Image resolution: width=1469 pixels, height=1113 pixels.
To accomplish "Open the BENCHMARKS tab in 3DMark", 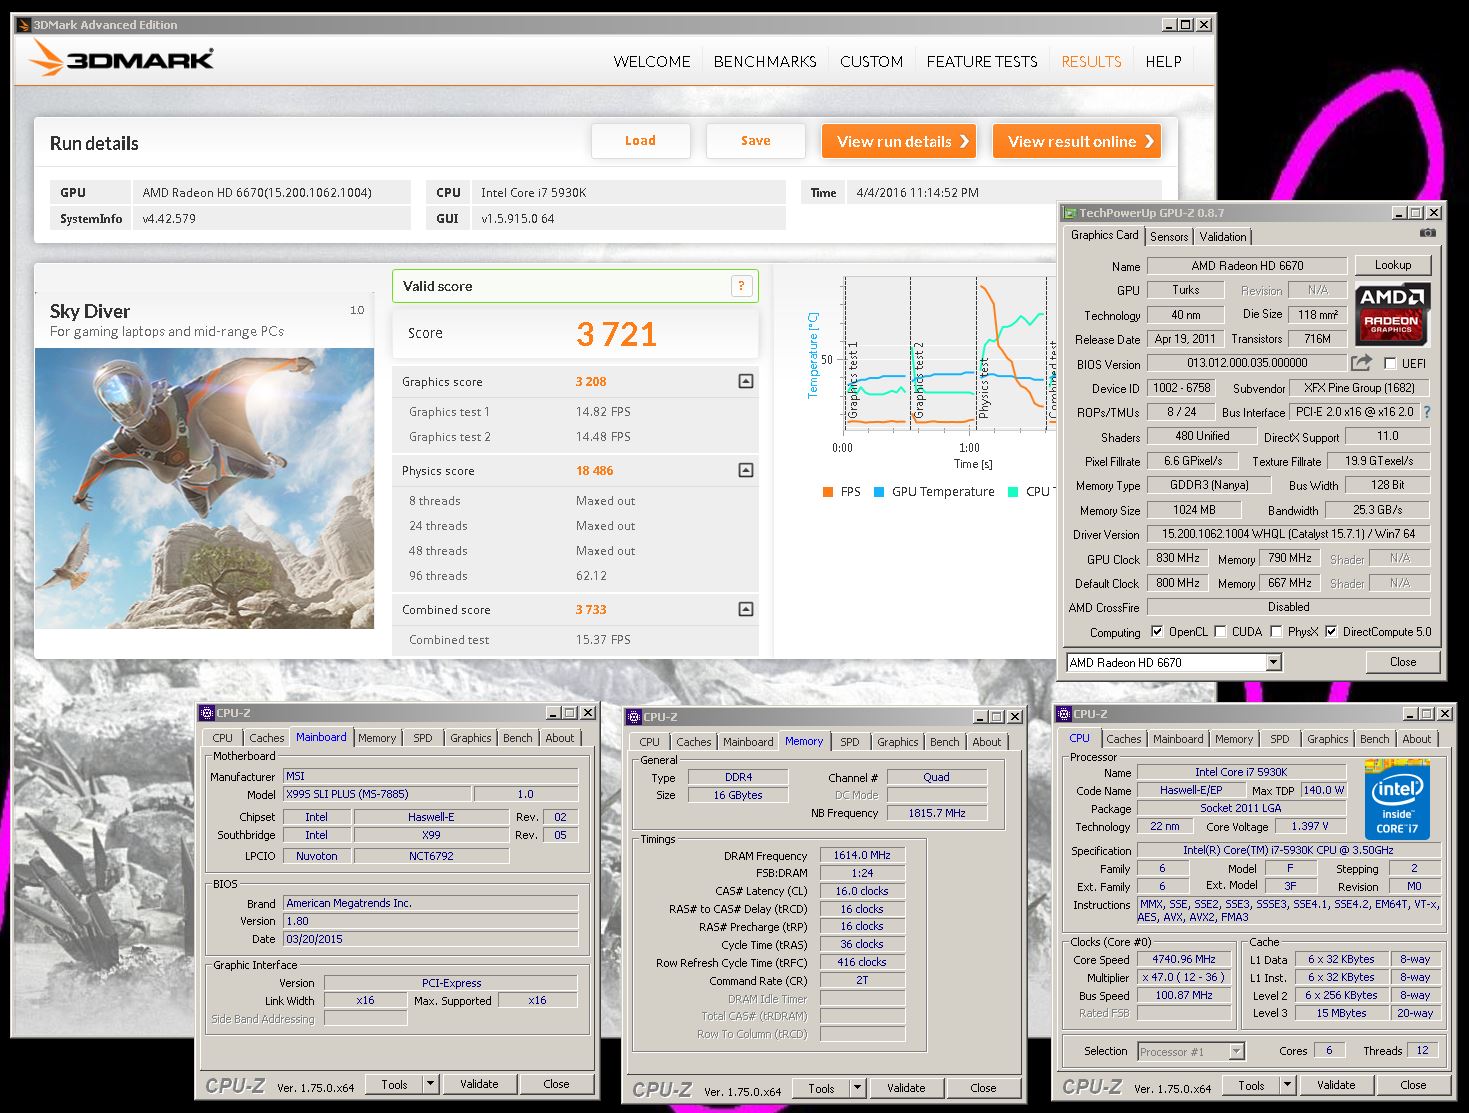I will click(765, 61).
